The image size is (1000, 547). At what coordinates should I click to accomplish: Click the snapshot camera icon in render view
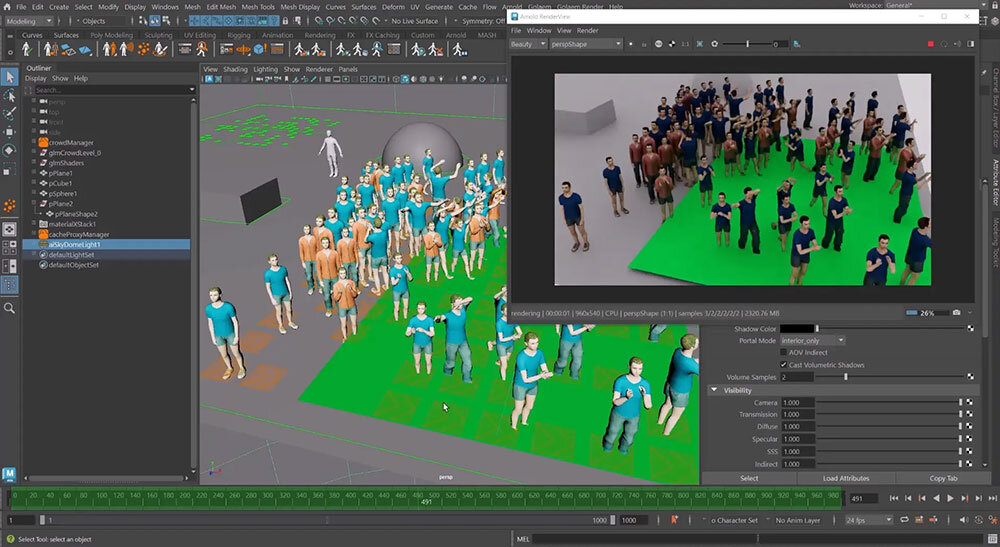click(x=957, y=313)
